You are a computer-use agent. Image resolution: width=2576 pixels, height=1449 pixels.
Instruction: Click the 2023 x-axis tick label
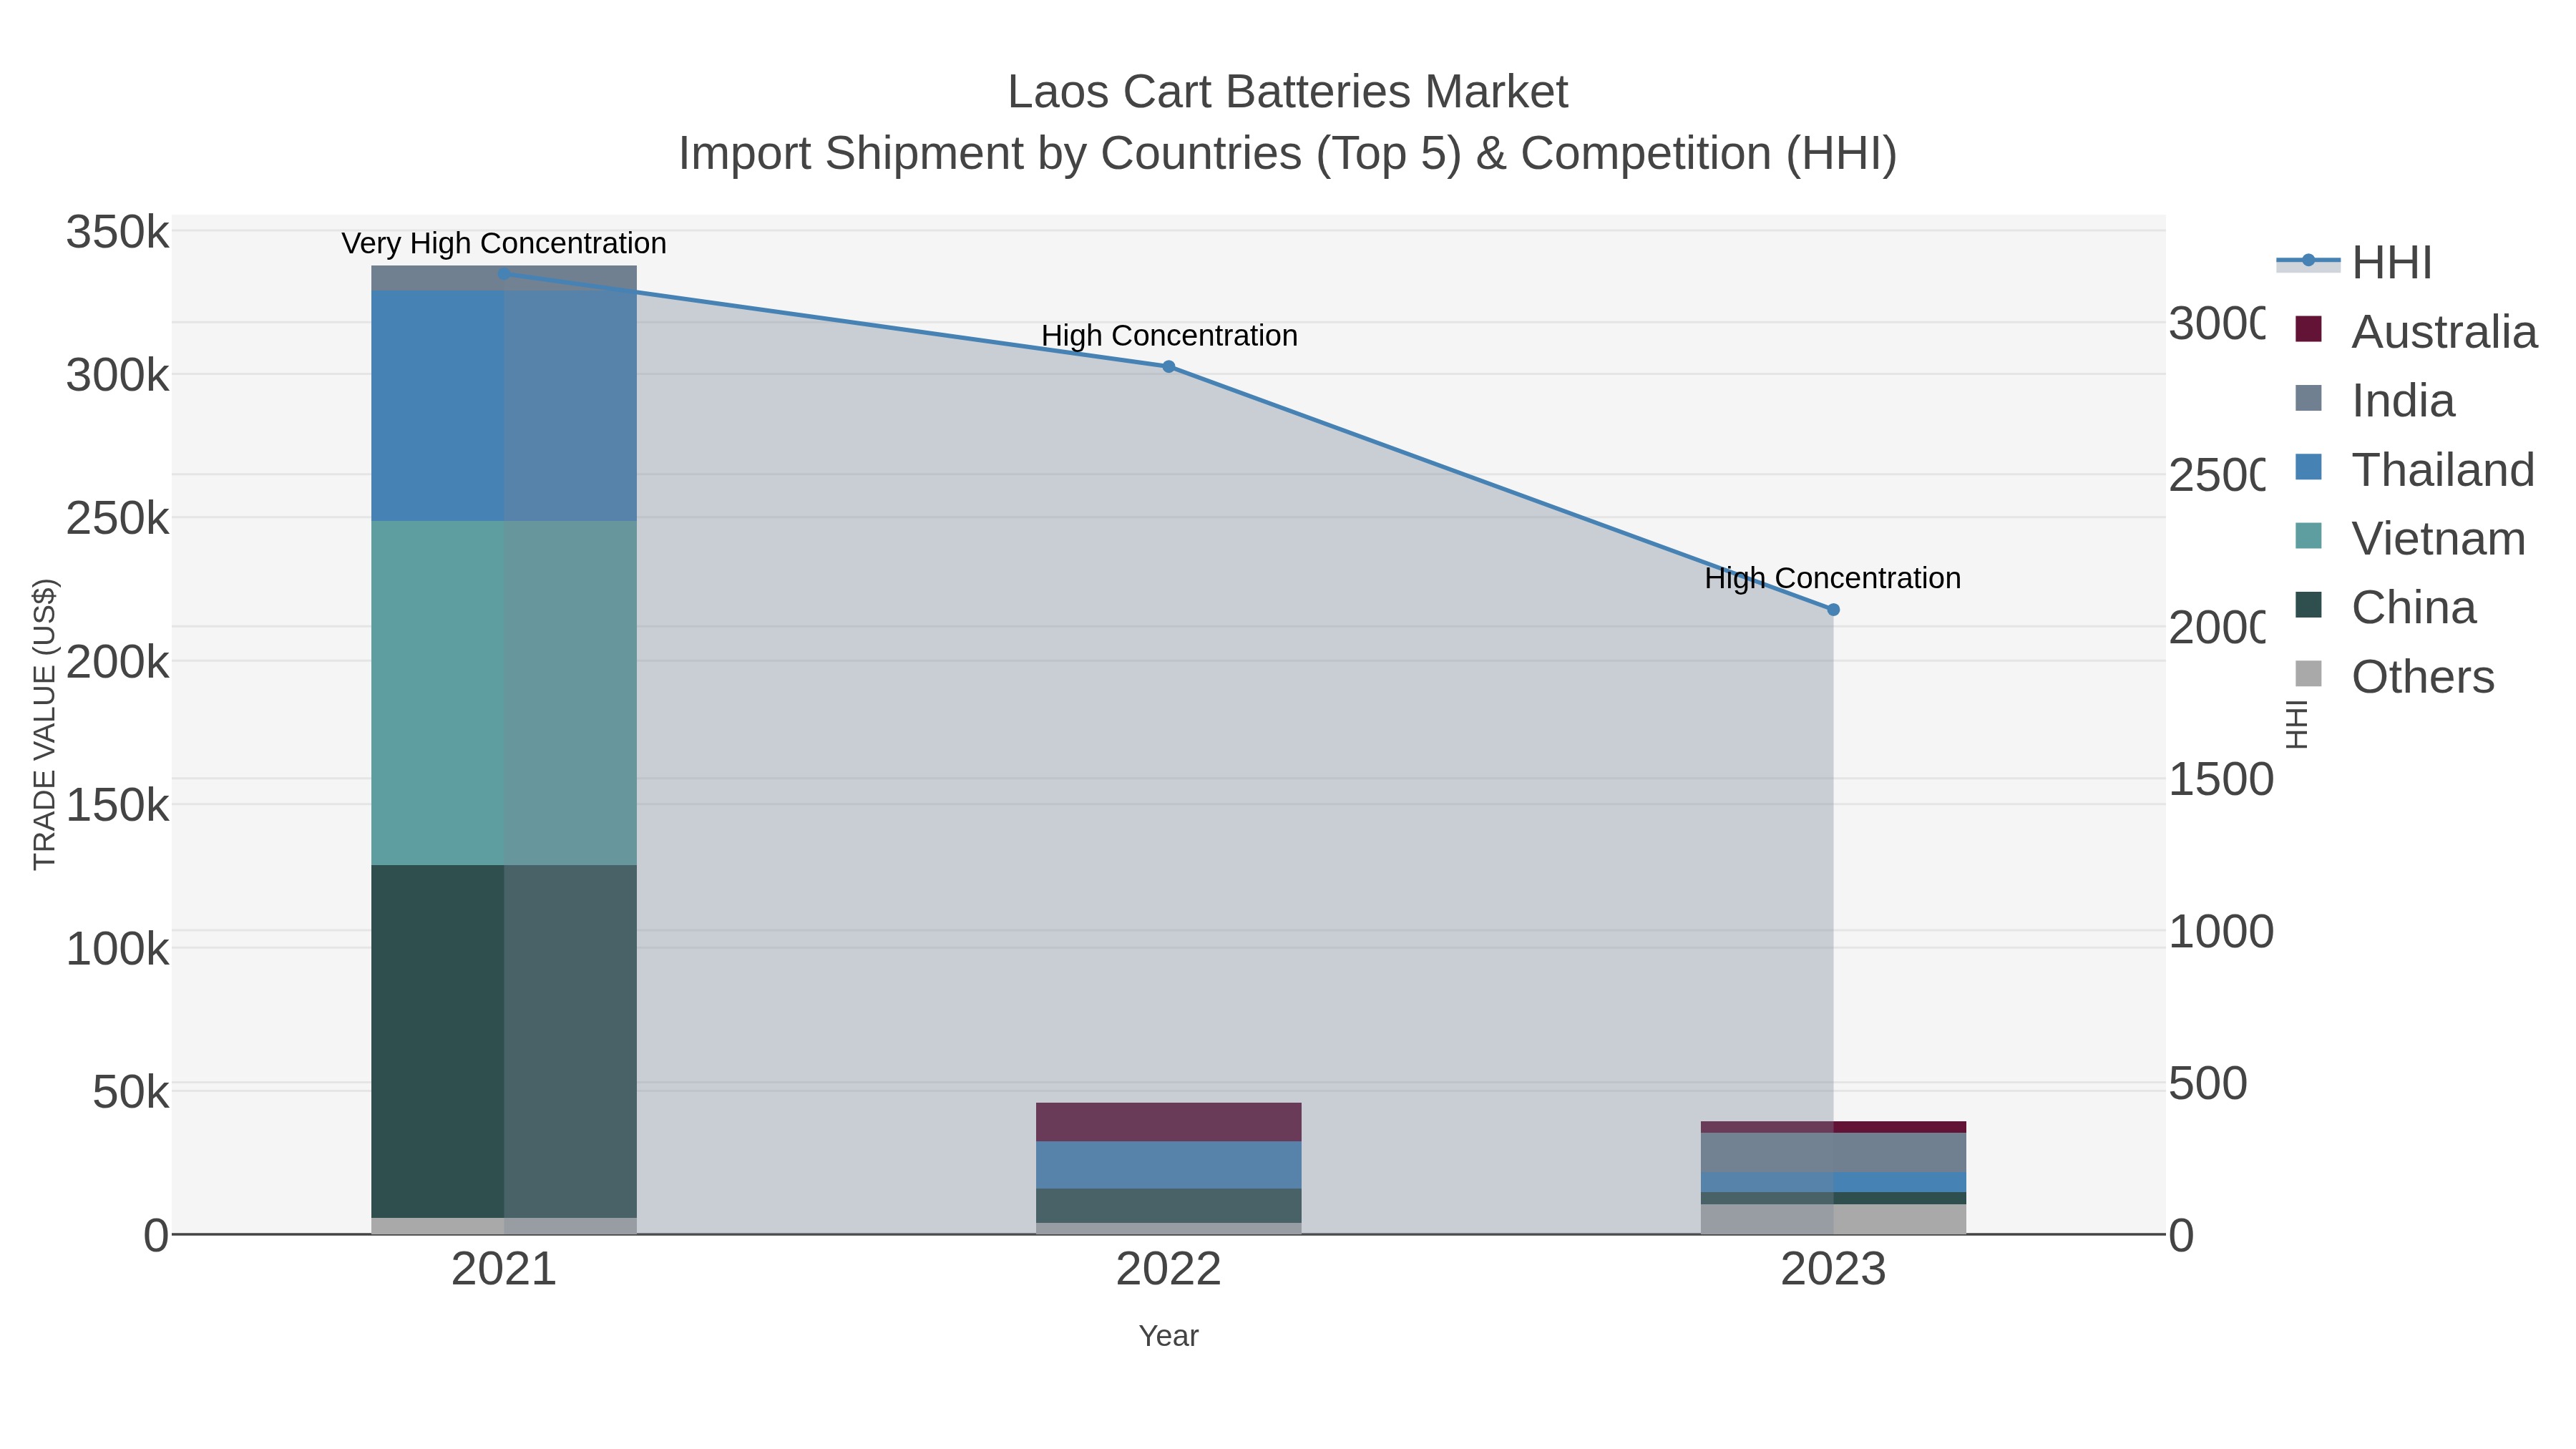pos(1833,1270)
